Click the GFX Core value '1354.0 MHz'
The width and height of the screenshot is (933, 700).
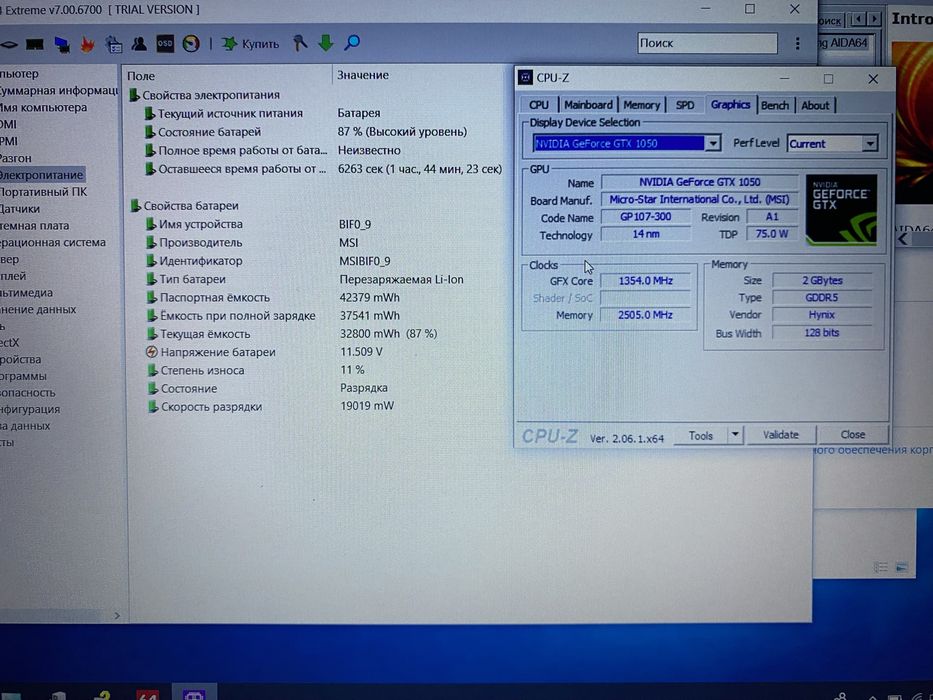pyautogui.click(x=646, y=280)
